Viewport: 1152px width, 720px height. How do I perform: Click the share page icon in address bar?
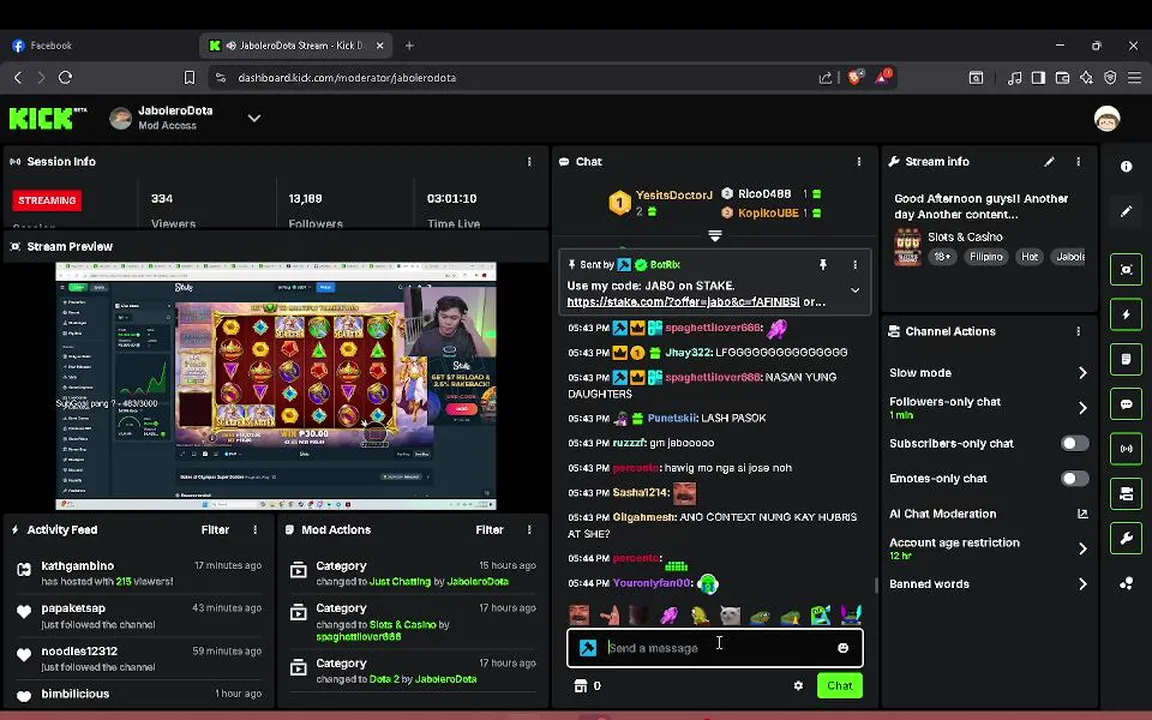click(825, 77)
